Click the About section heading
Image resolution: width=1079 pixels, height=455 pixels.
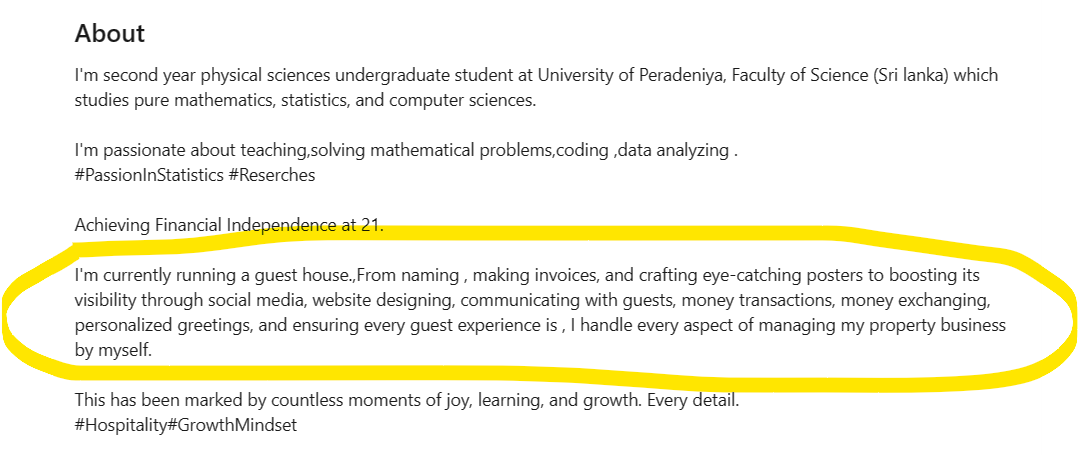[x=109, y=33]
